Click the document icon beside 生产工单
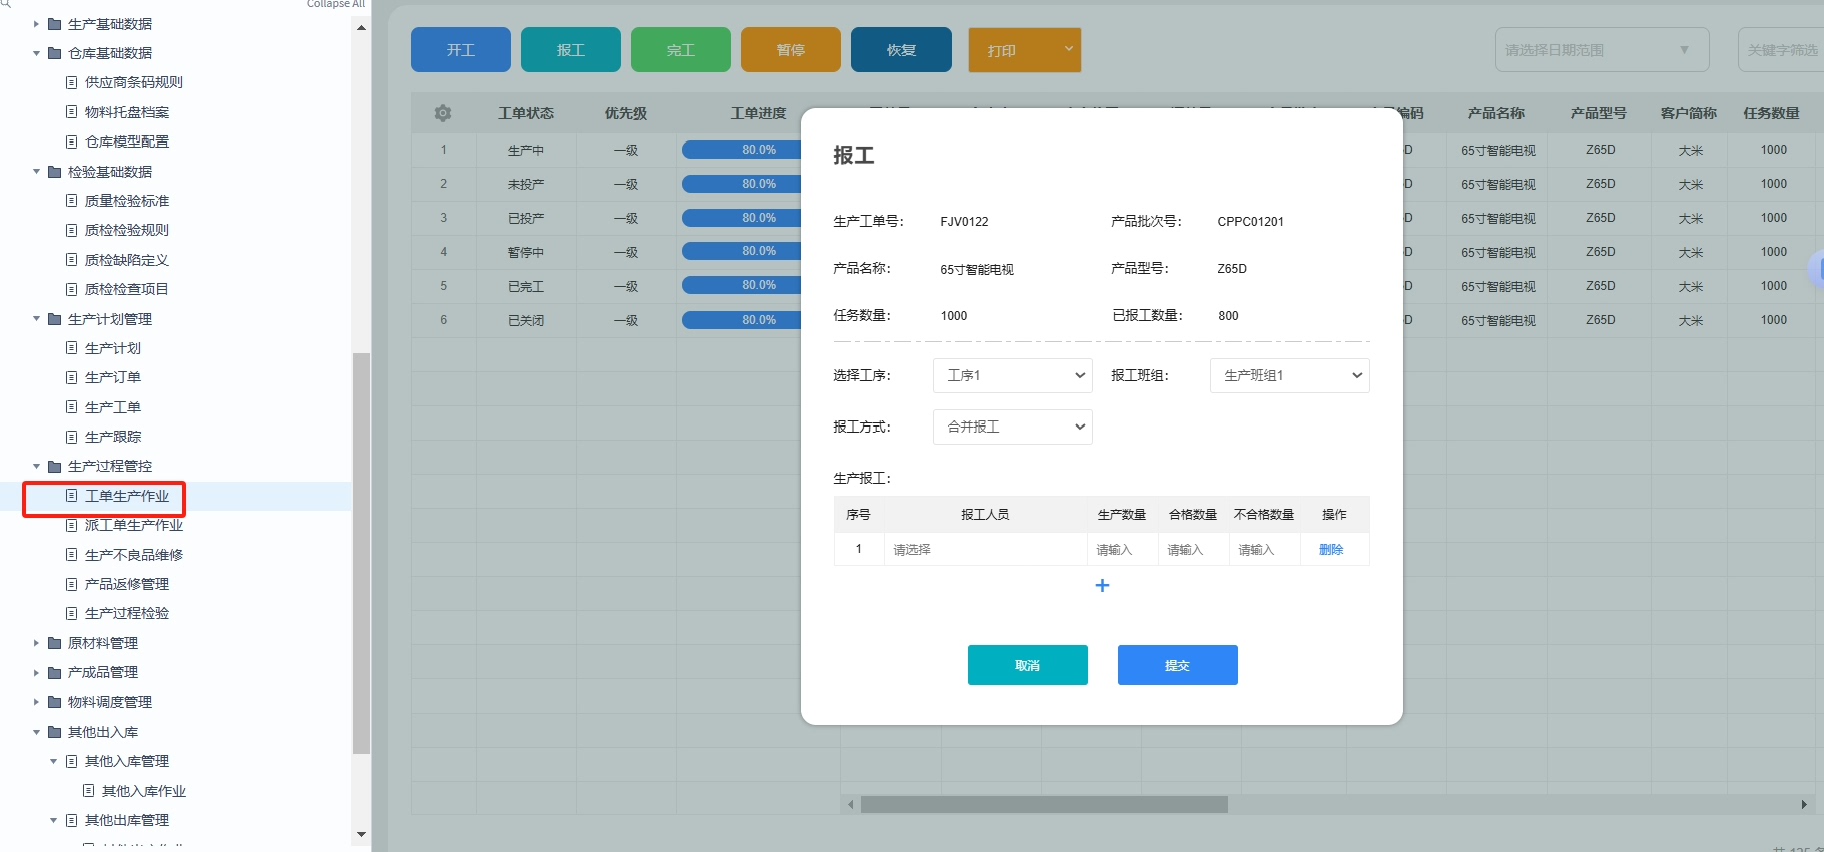The height and width of the screenshot is (852, 1824). 71,407
